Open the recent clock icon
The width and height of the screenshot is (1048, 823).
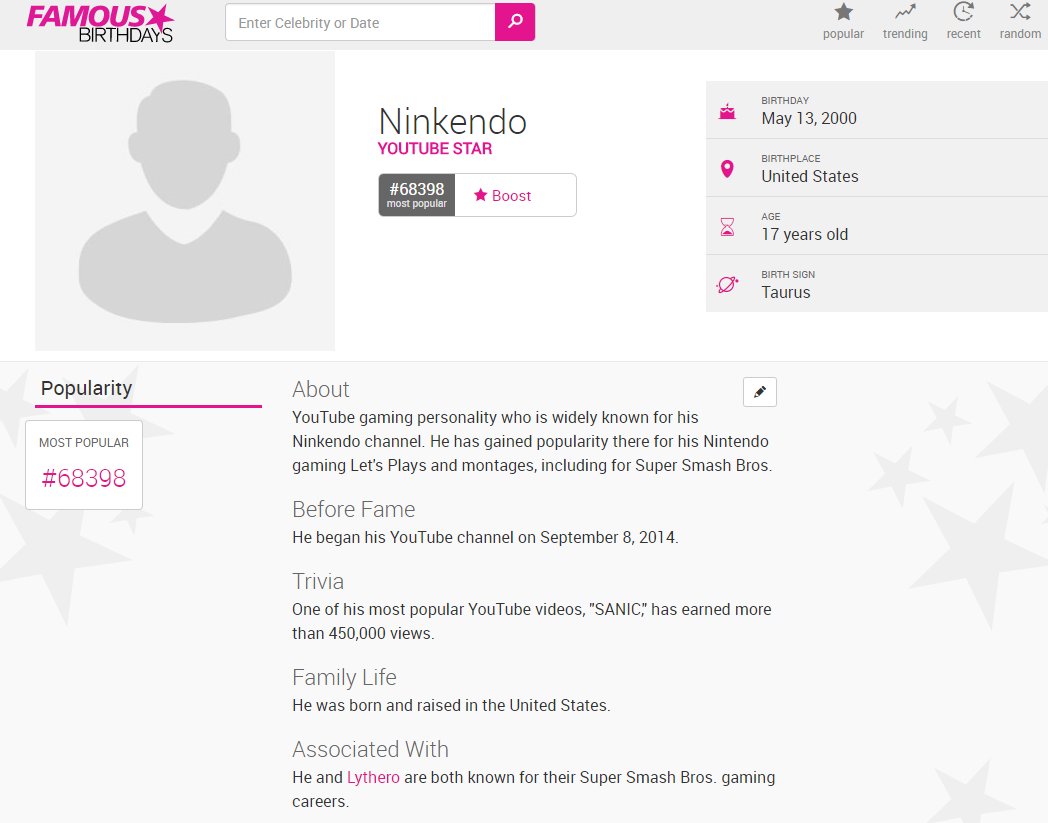coord(963,11)
